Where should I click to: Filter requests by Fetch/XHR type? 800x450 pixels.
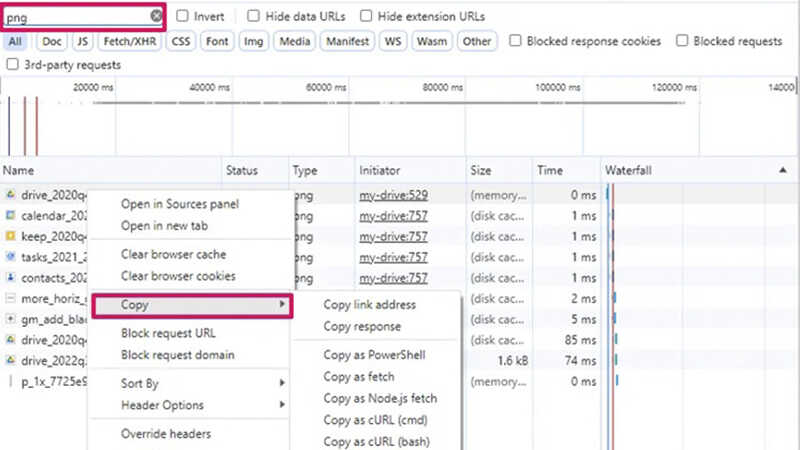tap(130, 41)
